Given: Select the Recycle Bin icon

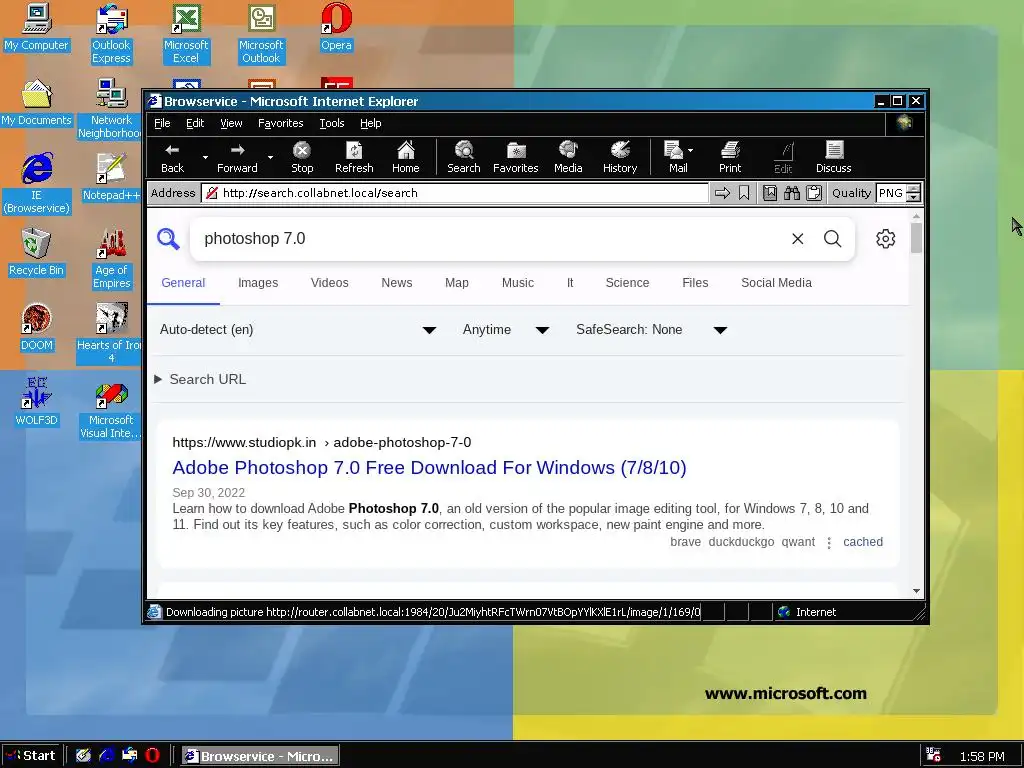Looking at the screenshot, I should tap(37, 252).
